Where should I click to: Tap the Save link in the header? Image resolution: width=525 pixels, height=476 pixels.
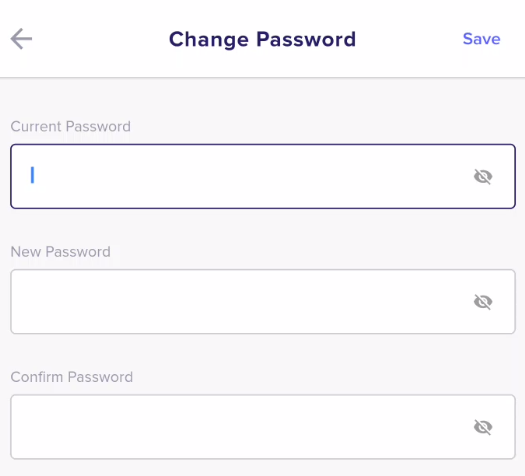click(481, 39)
